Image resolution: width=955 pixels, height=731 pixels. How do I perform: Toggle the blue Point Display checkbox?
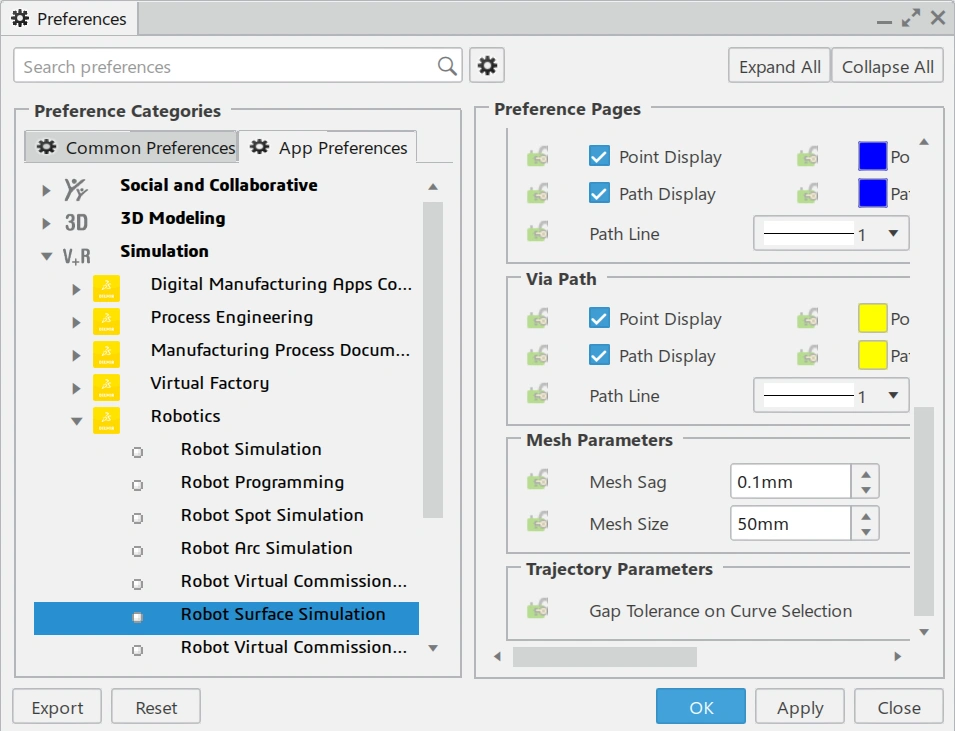coord(599,157)
